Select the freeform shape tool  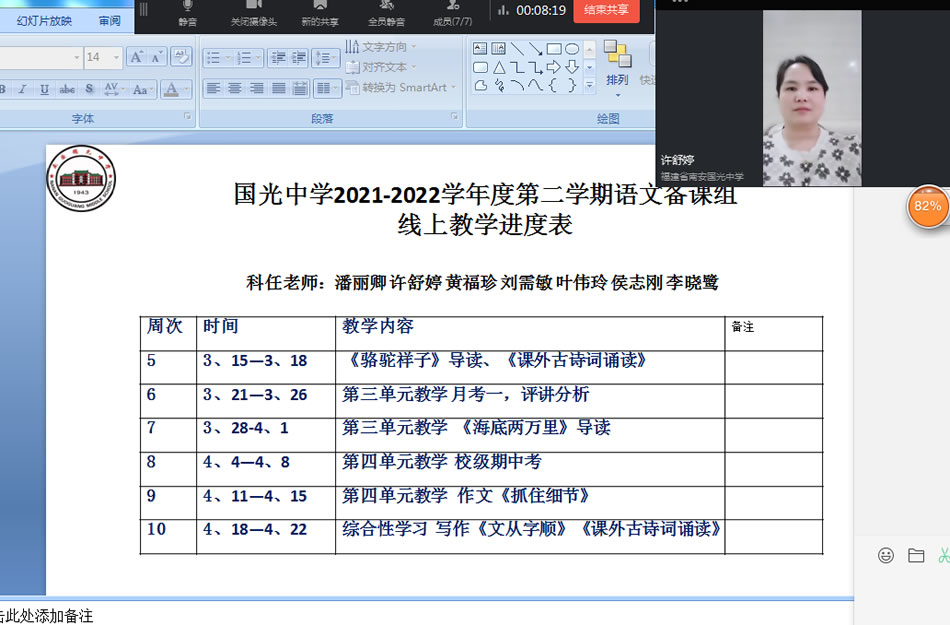480,85
